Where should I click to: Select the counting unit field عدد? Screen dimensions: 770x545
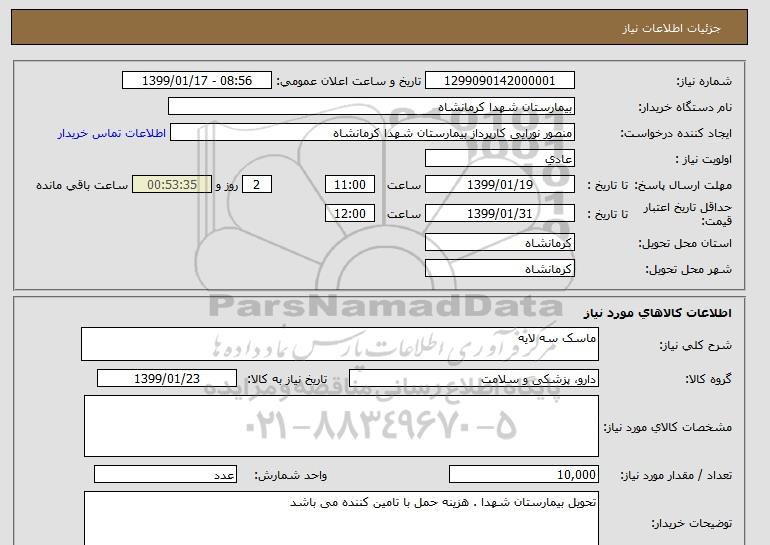click(165, 475)
